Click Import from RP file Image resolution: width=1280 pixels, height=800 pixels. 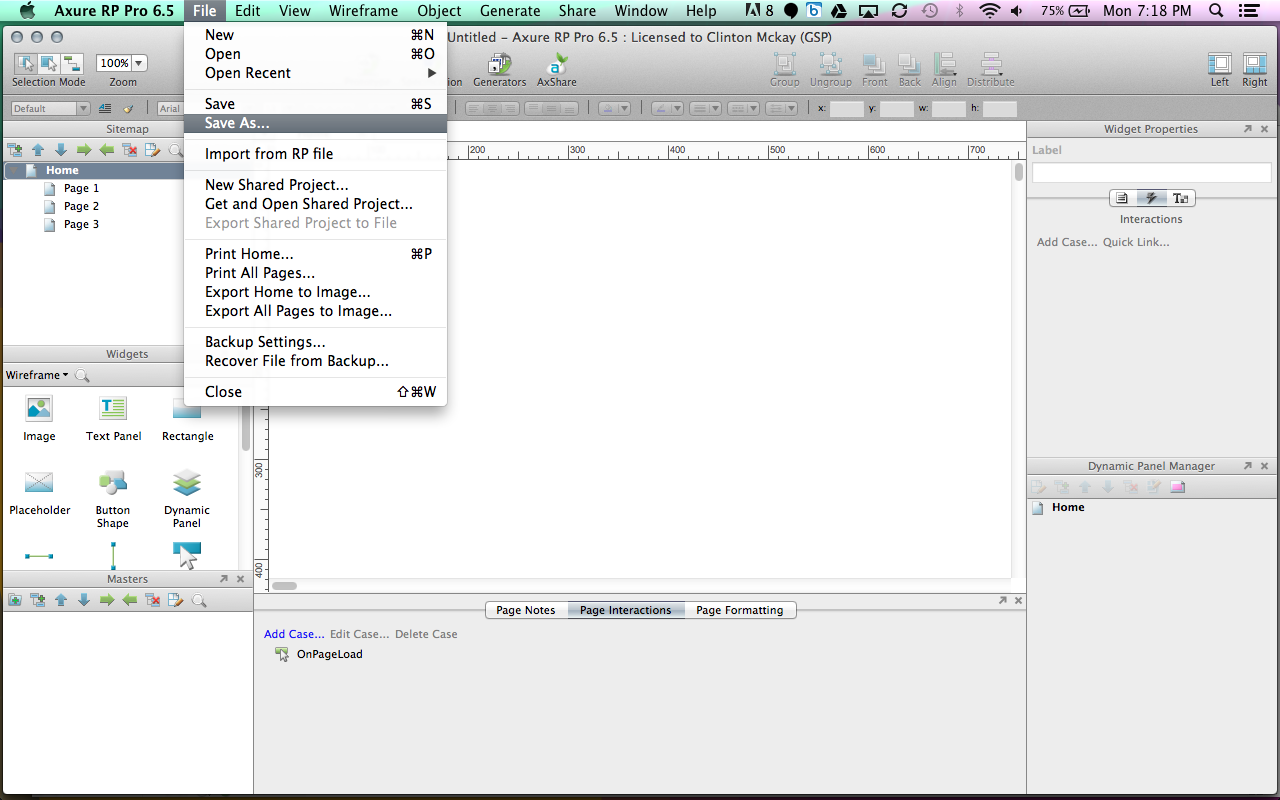(315, 154)
